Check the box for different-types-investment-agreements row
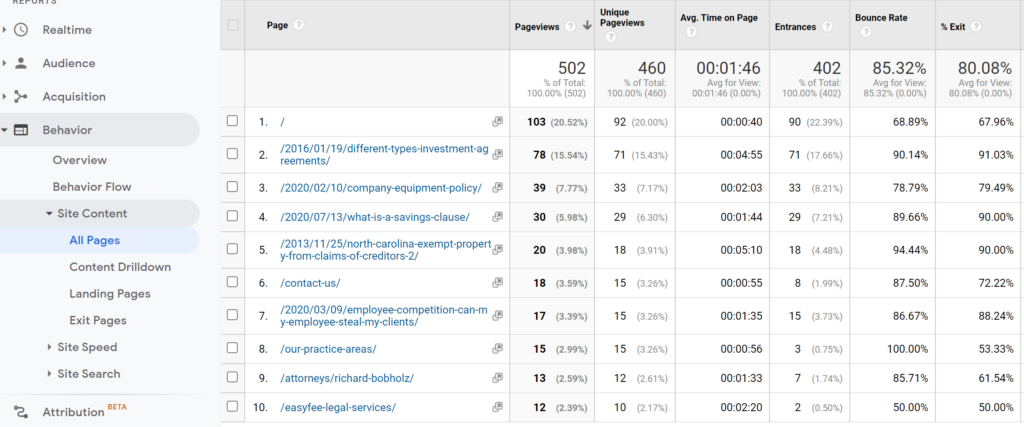 (232, 153)
